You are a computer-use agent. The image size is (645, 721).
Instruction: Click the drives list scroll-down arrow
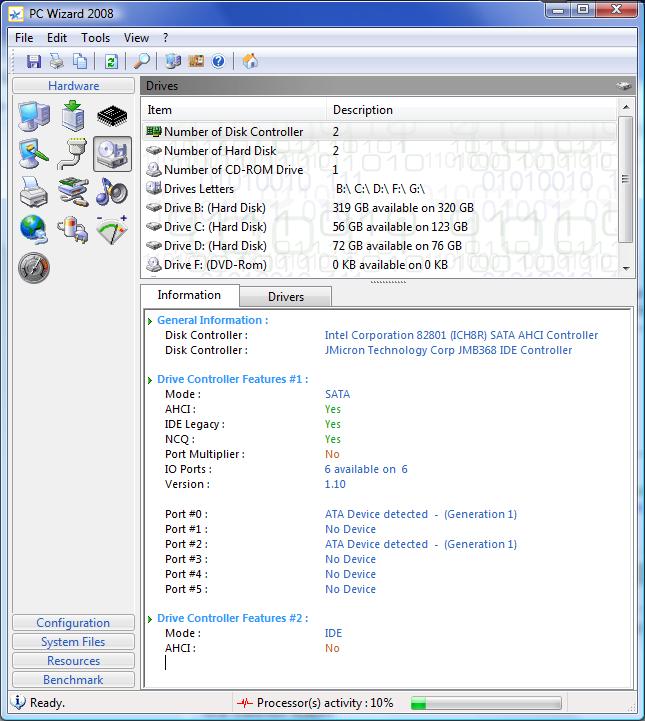point(626,268)
